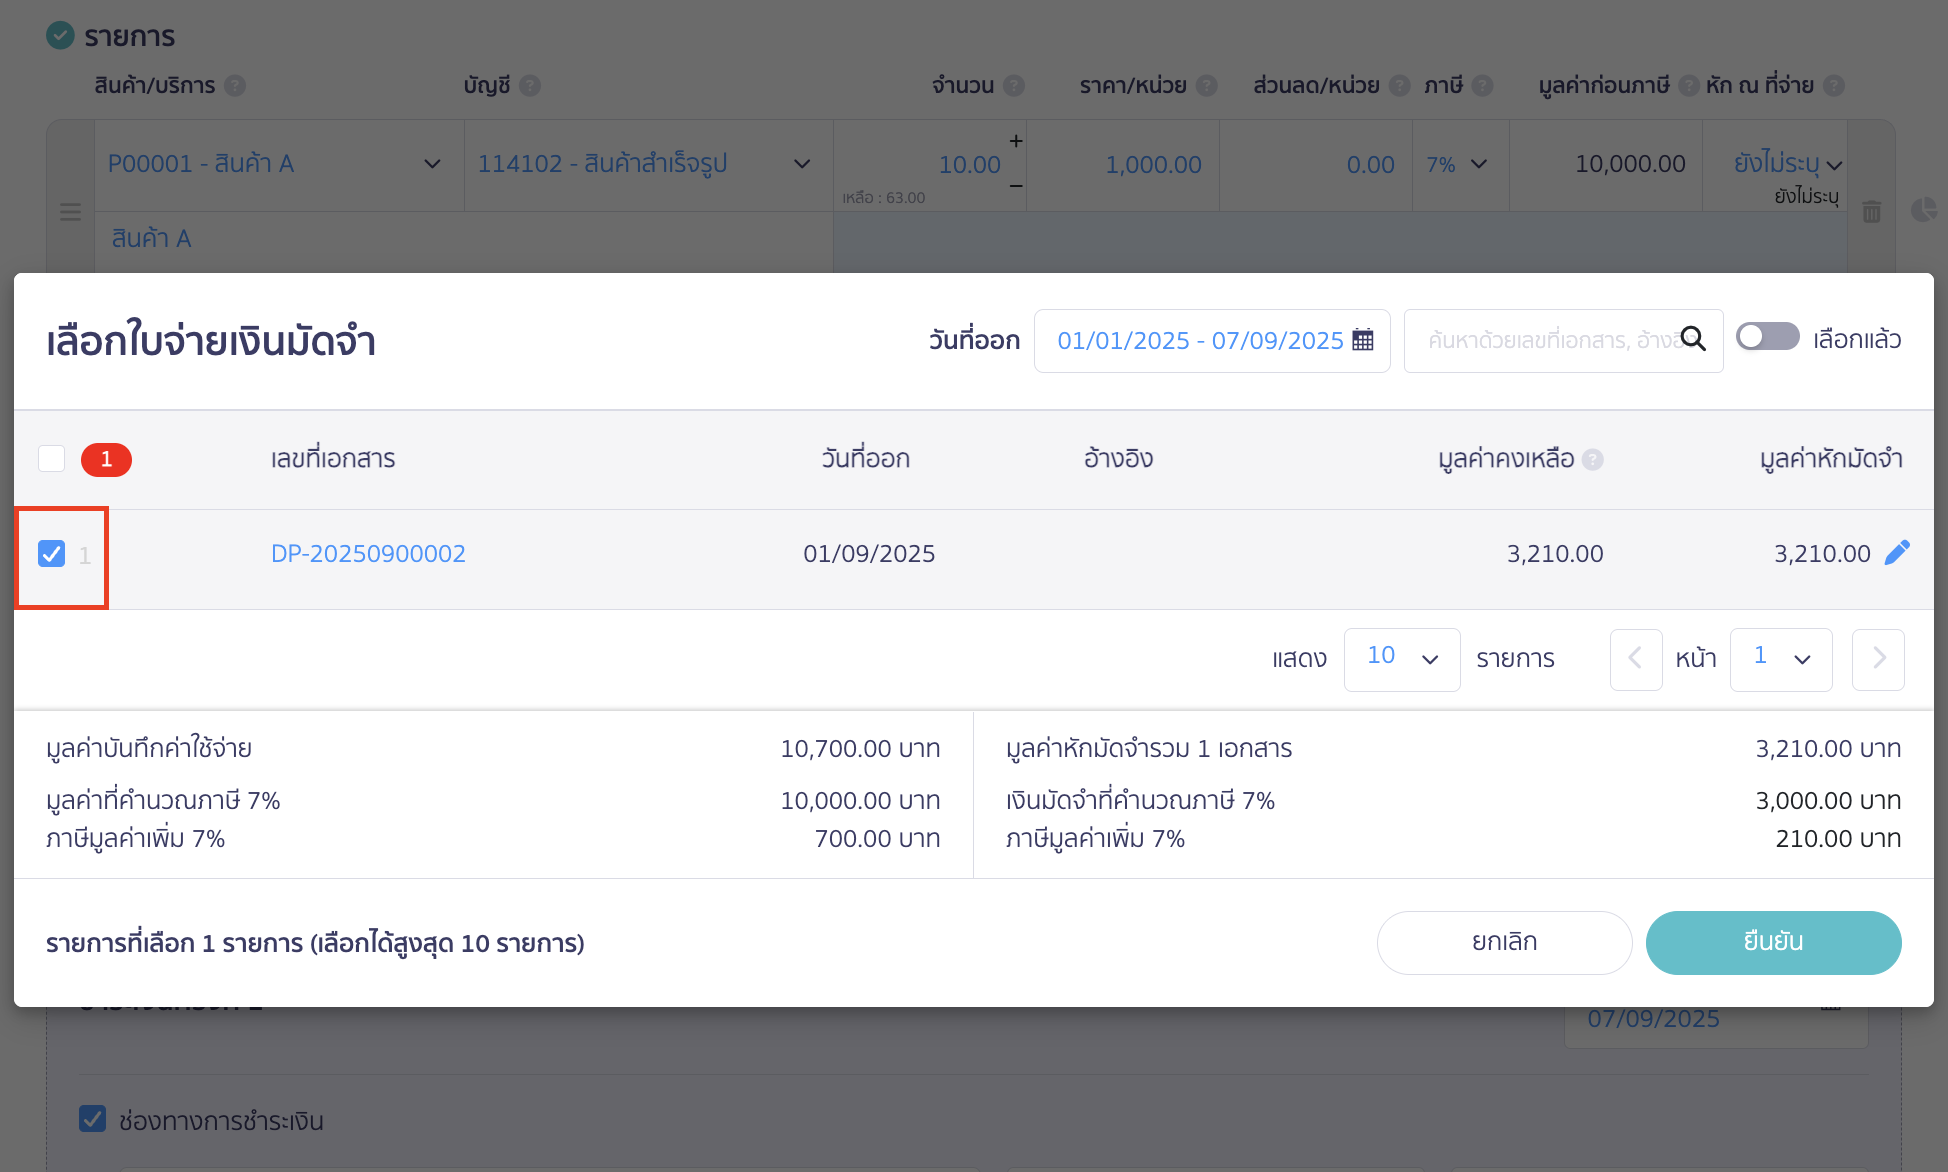Click the discount per unit field 0.00

(1316, 165)
